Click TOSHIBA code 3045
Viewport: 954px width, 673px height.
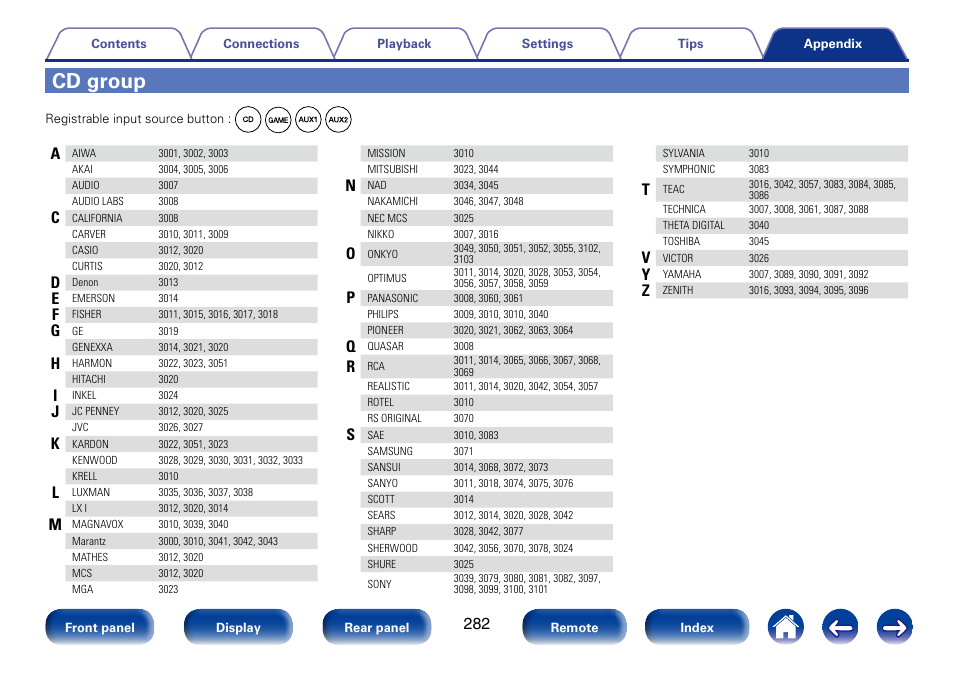click(759, 242)
